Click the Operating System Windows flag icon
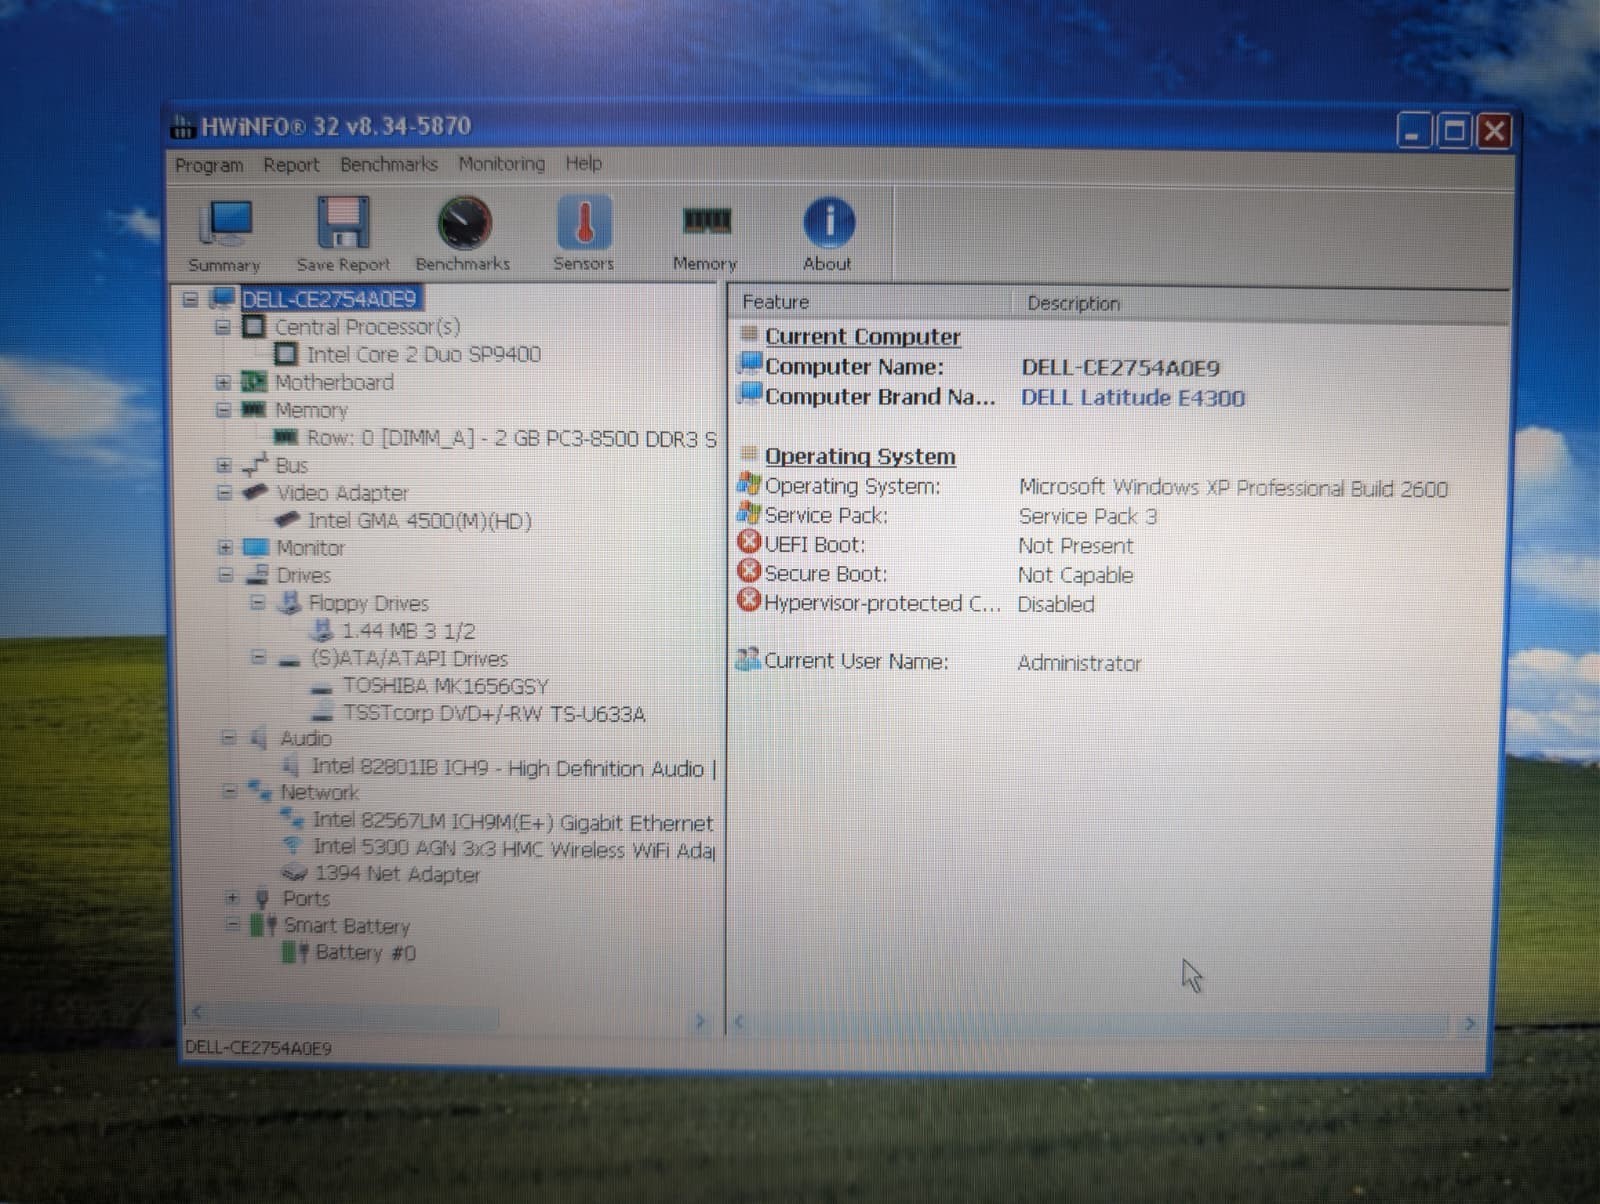The height and width of the screenshot is (1204, 1600). pos(749,484)
